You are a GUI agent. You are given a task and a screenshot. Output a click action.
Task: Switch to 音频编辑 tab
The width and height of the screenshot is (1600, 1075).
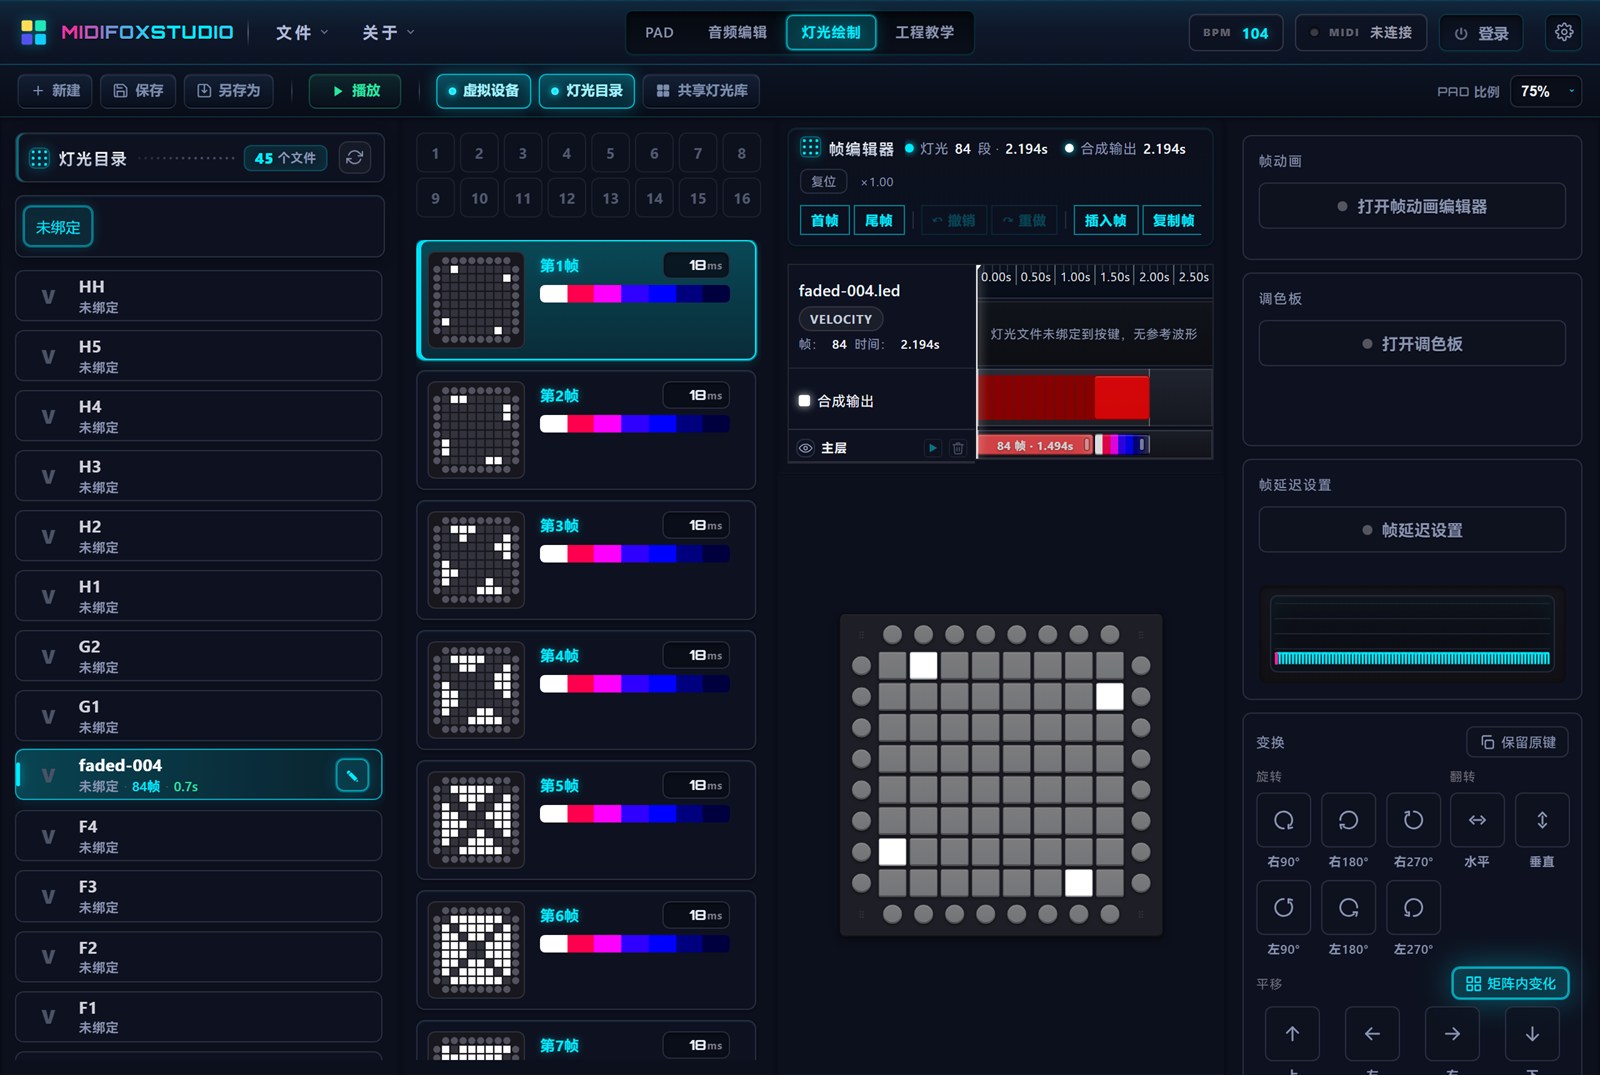(737, 32)
